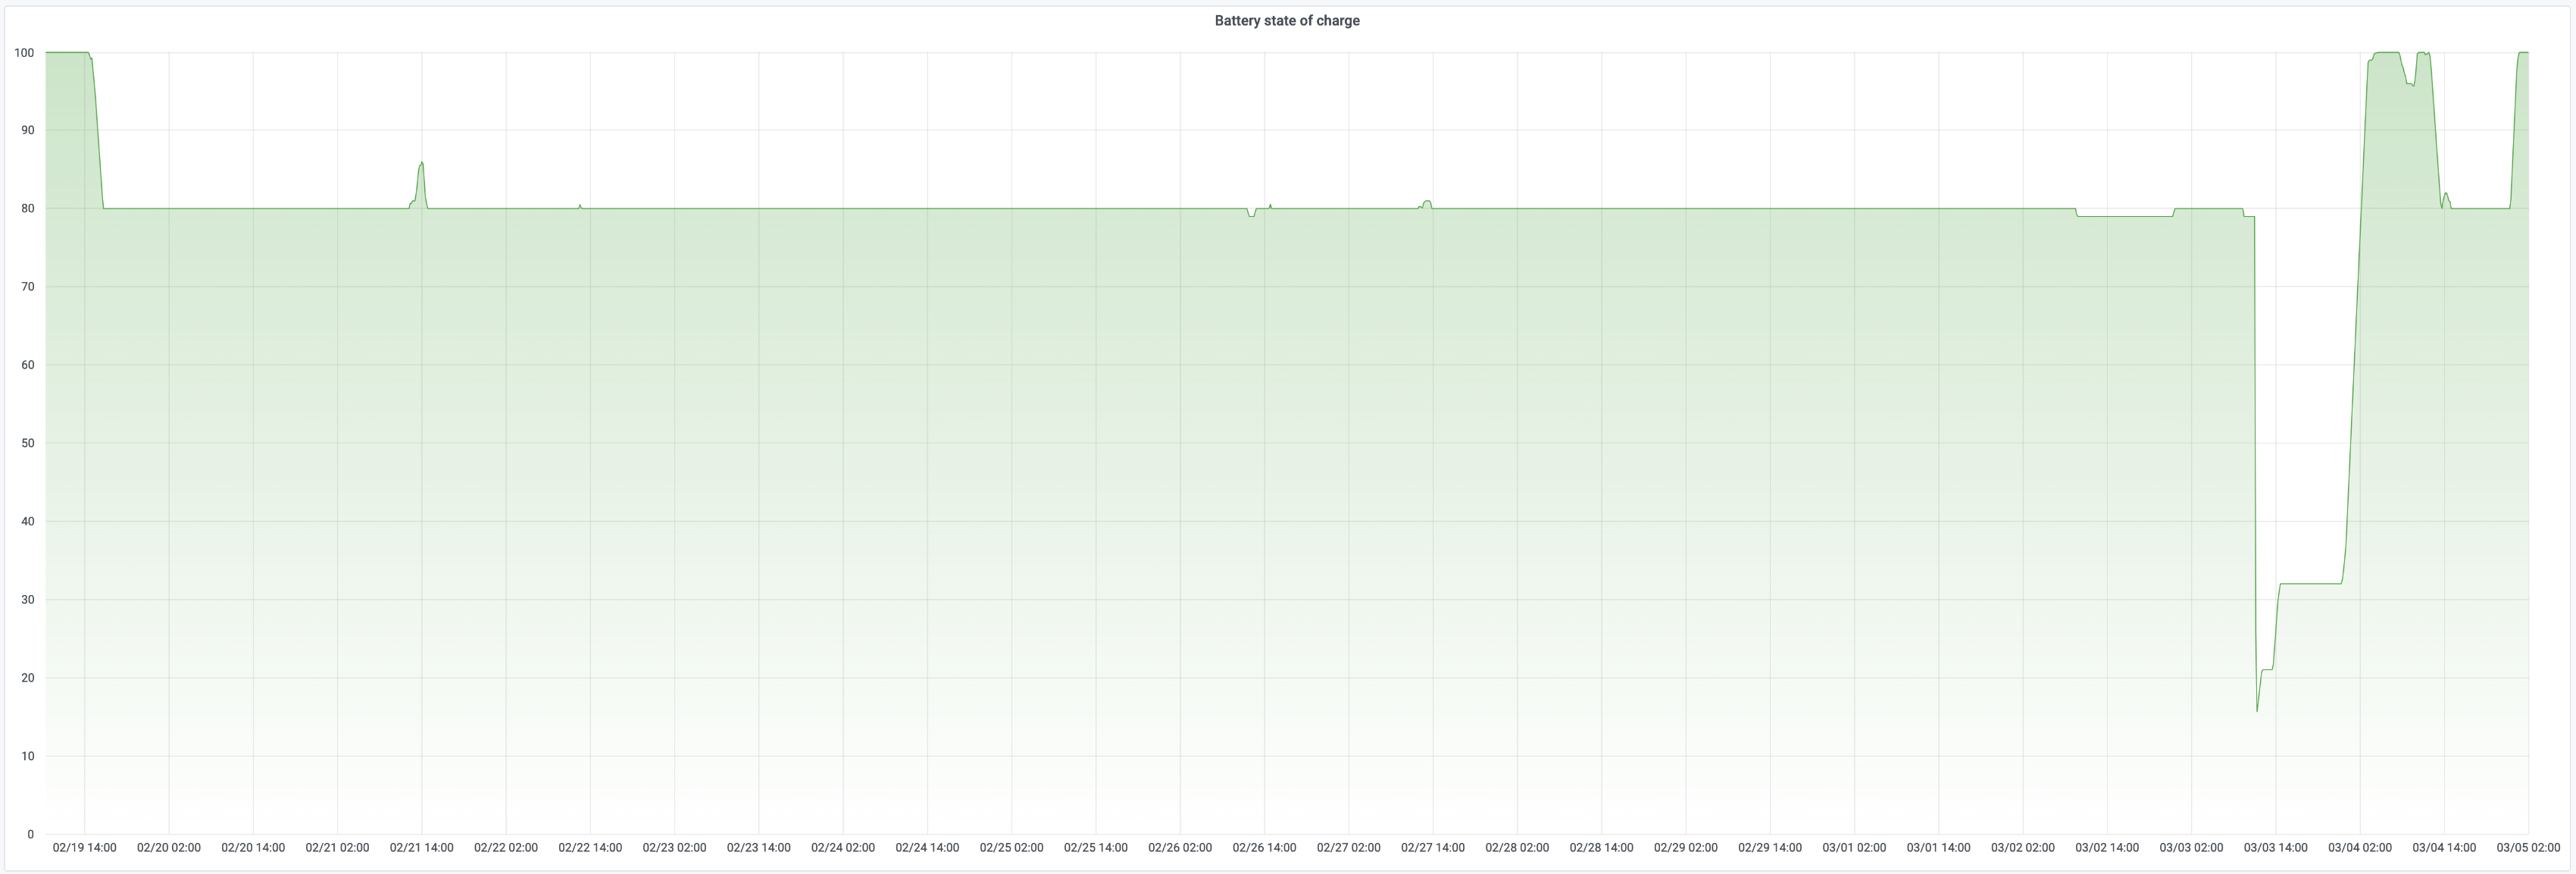Click the x-axis label 02/20 14:00
Screen dimensions: 2576x874
coord(253,848)
